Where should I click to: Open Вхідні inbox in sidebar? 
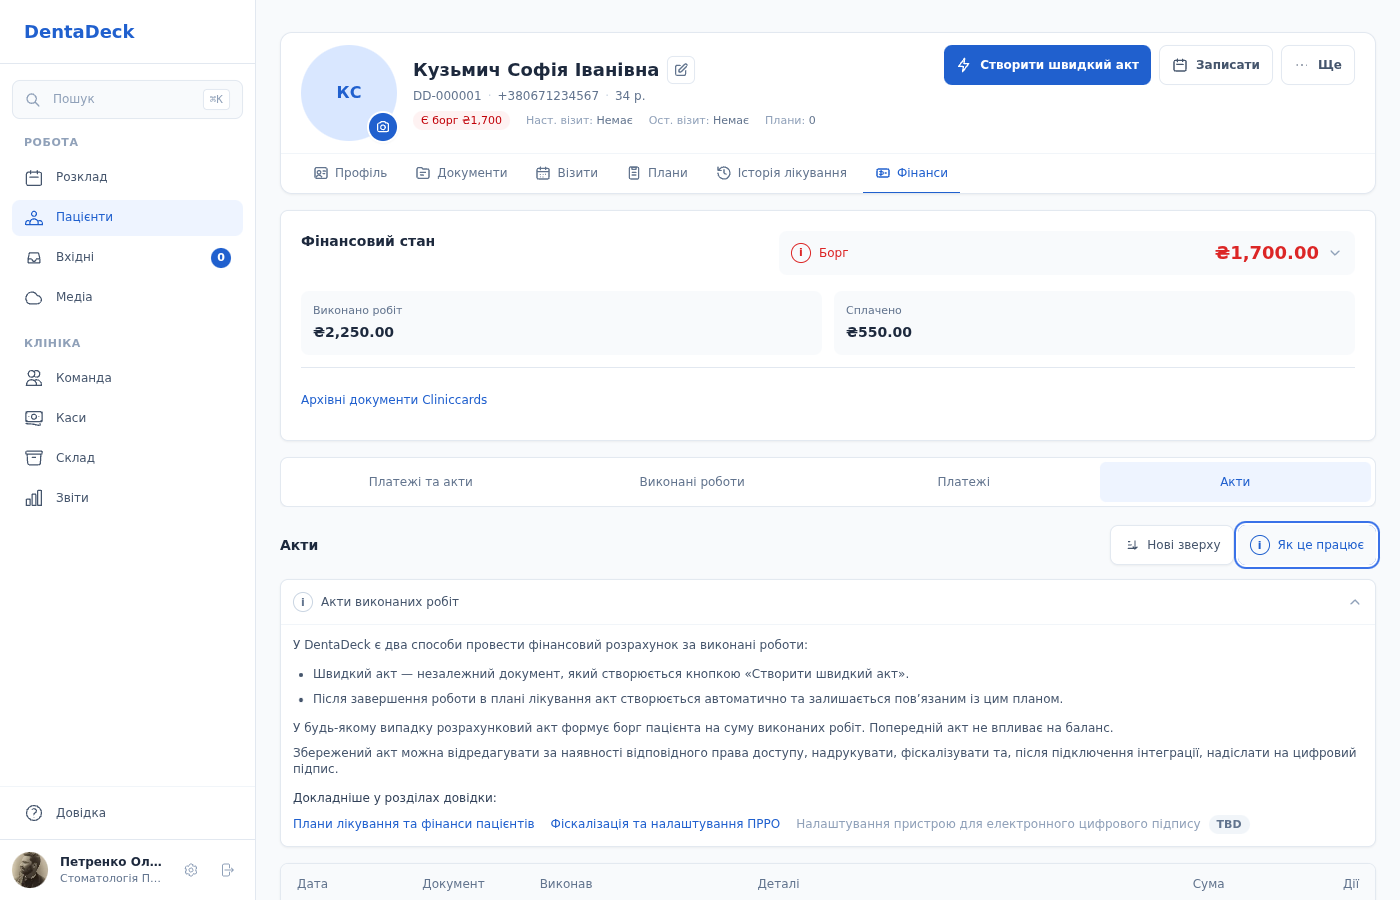point(127,257)
